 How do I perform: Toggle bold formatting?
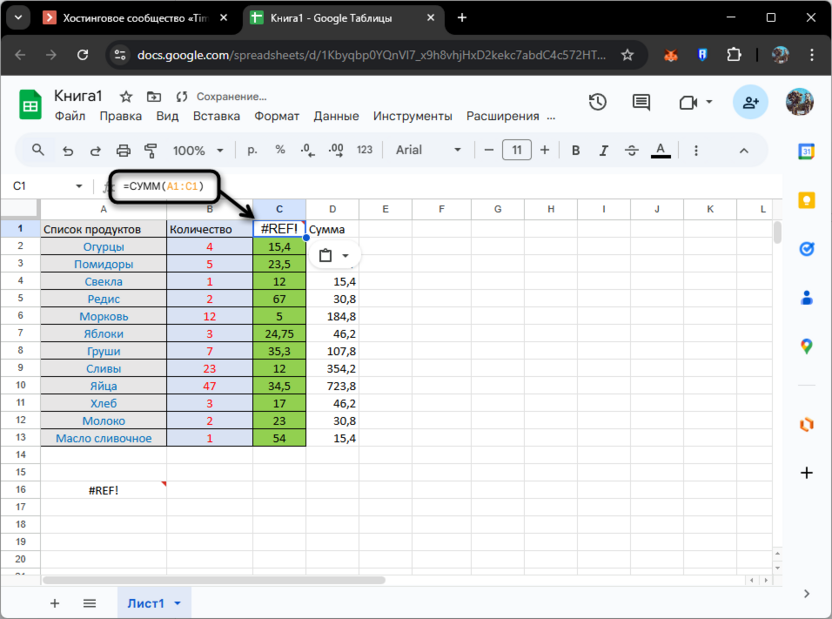pyautogui.click(x=576, y=151)
